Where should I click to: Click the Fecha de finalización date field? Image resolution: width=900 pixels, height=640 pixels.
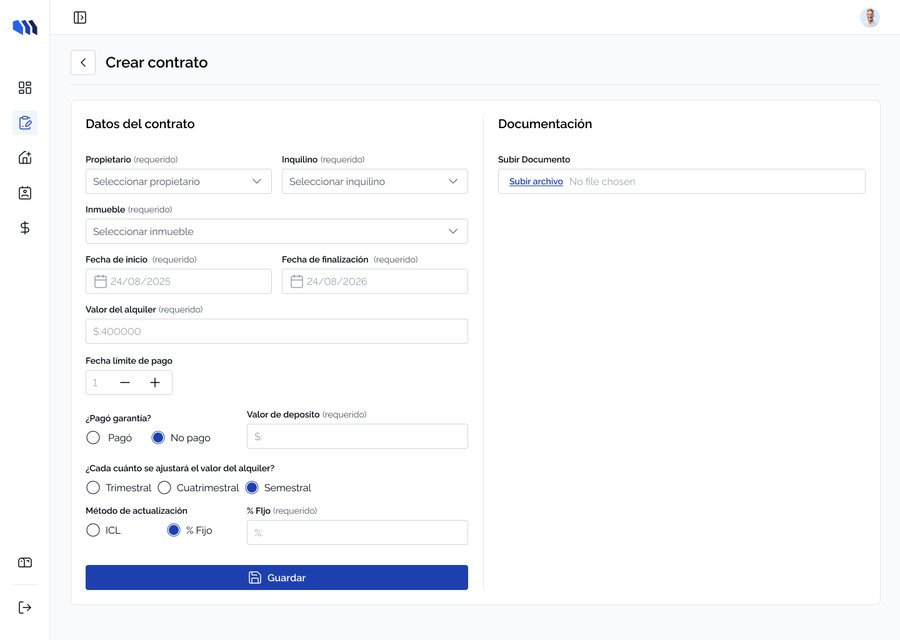[375, 281]
